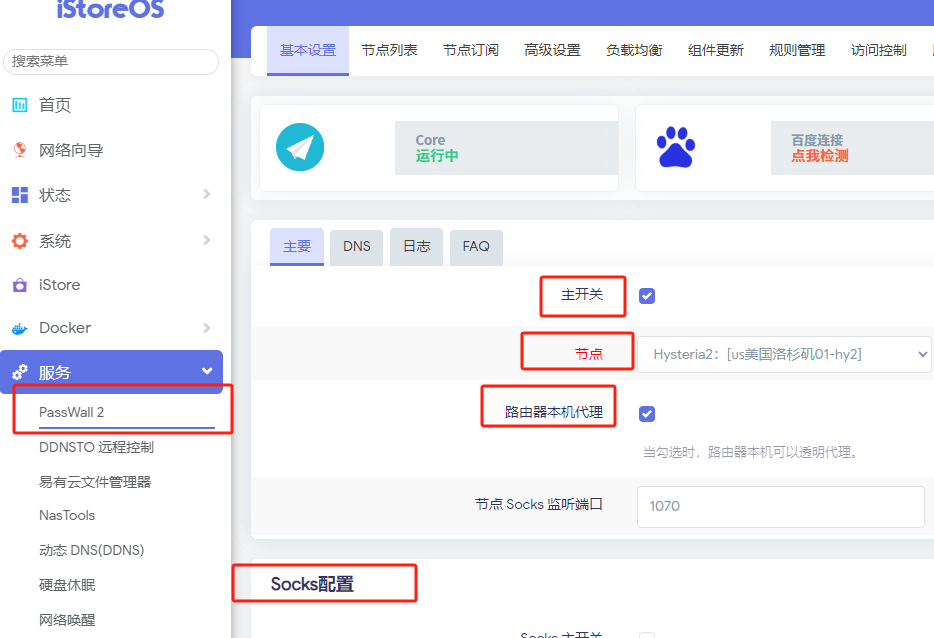Click the 状态 dashboard icon

[x=19, y=195]
